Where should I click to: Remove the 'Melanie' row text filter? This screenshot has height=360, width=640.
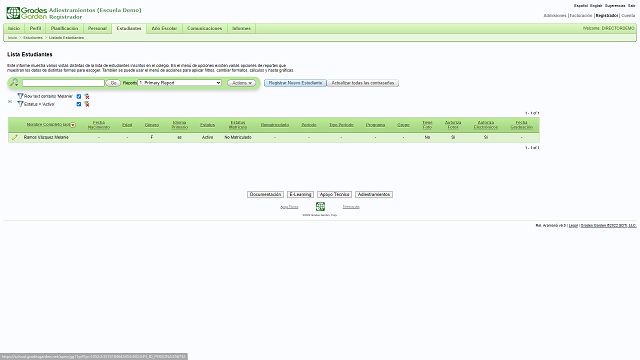(x=87, y=96)
